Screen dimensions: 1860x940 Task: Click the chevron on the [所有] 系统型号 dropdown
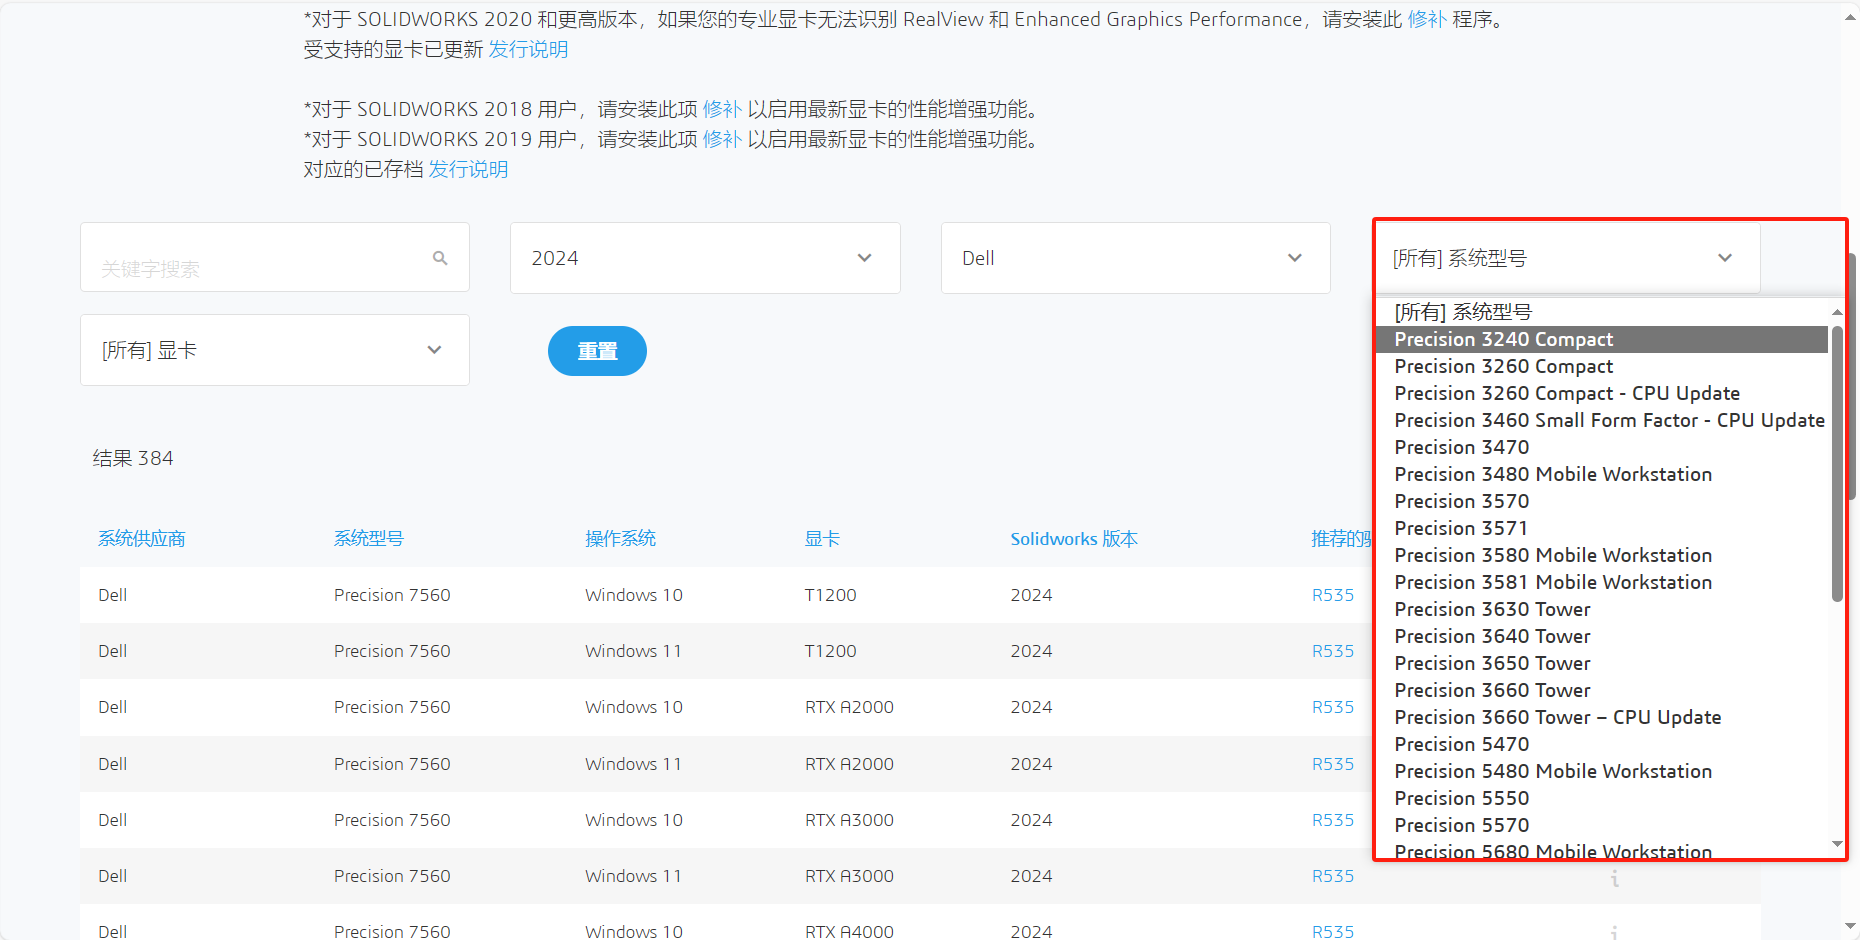(1724, 257)
